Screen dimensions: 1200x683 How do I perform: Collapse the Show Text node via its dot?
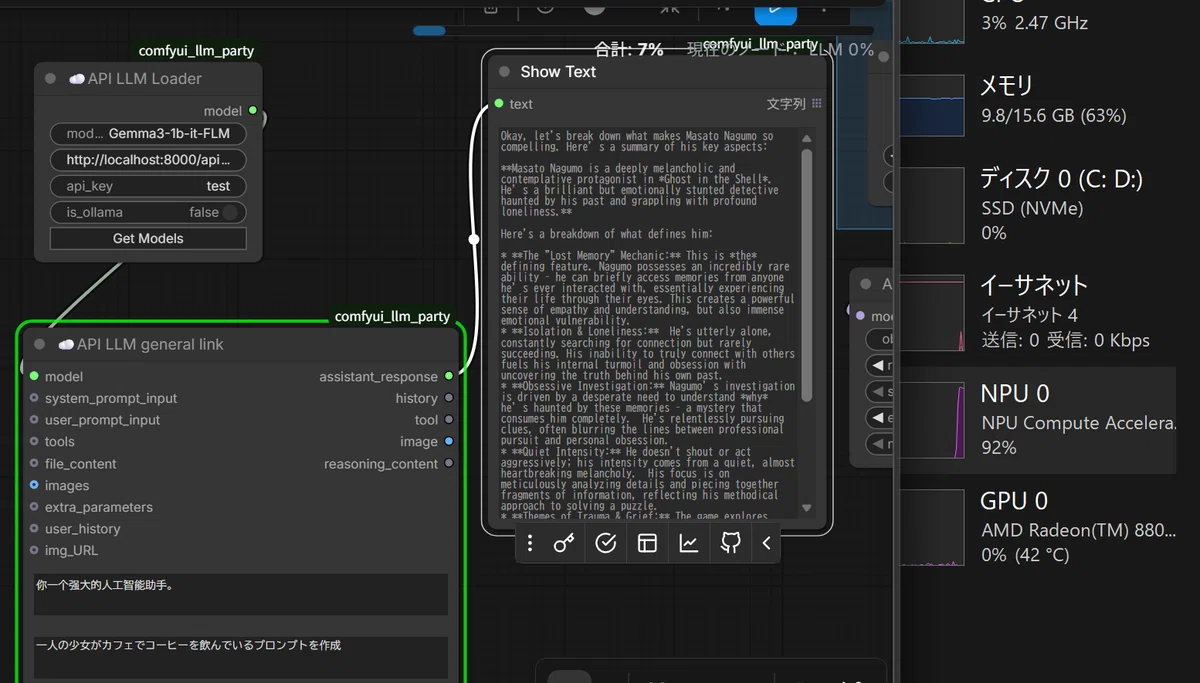[504, 72]
